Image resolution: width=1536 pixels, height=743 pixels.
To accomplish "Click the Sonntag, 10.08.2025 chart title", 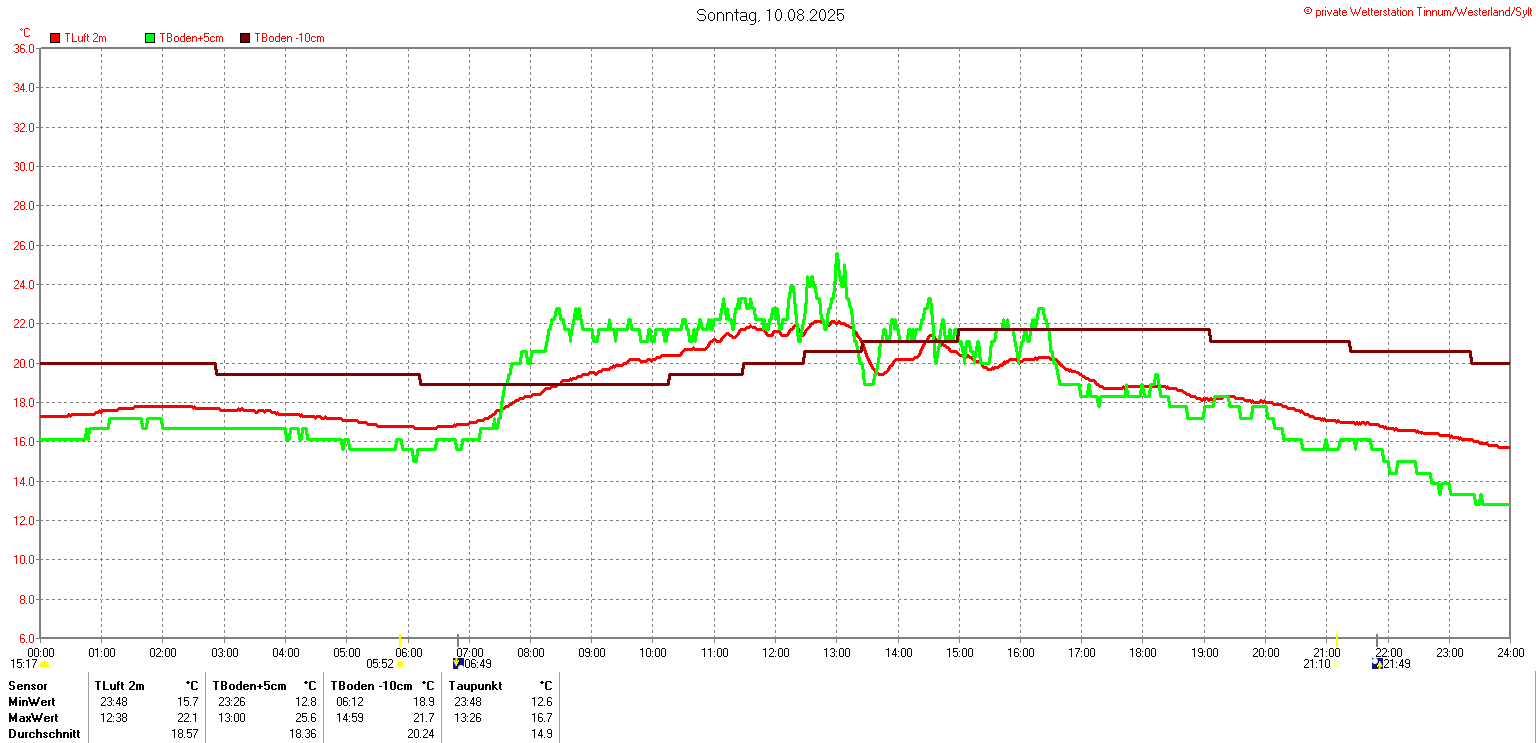I will (770, 15).
